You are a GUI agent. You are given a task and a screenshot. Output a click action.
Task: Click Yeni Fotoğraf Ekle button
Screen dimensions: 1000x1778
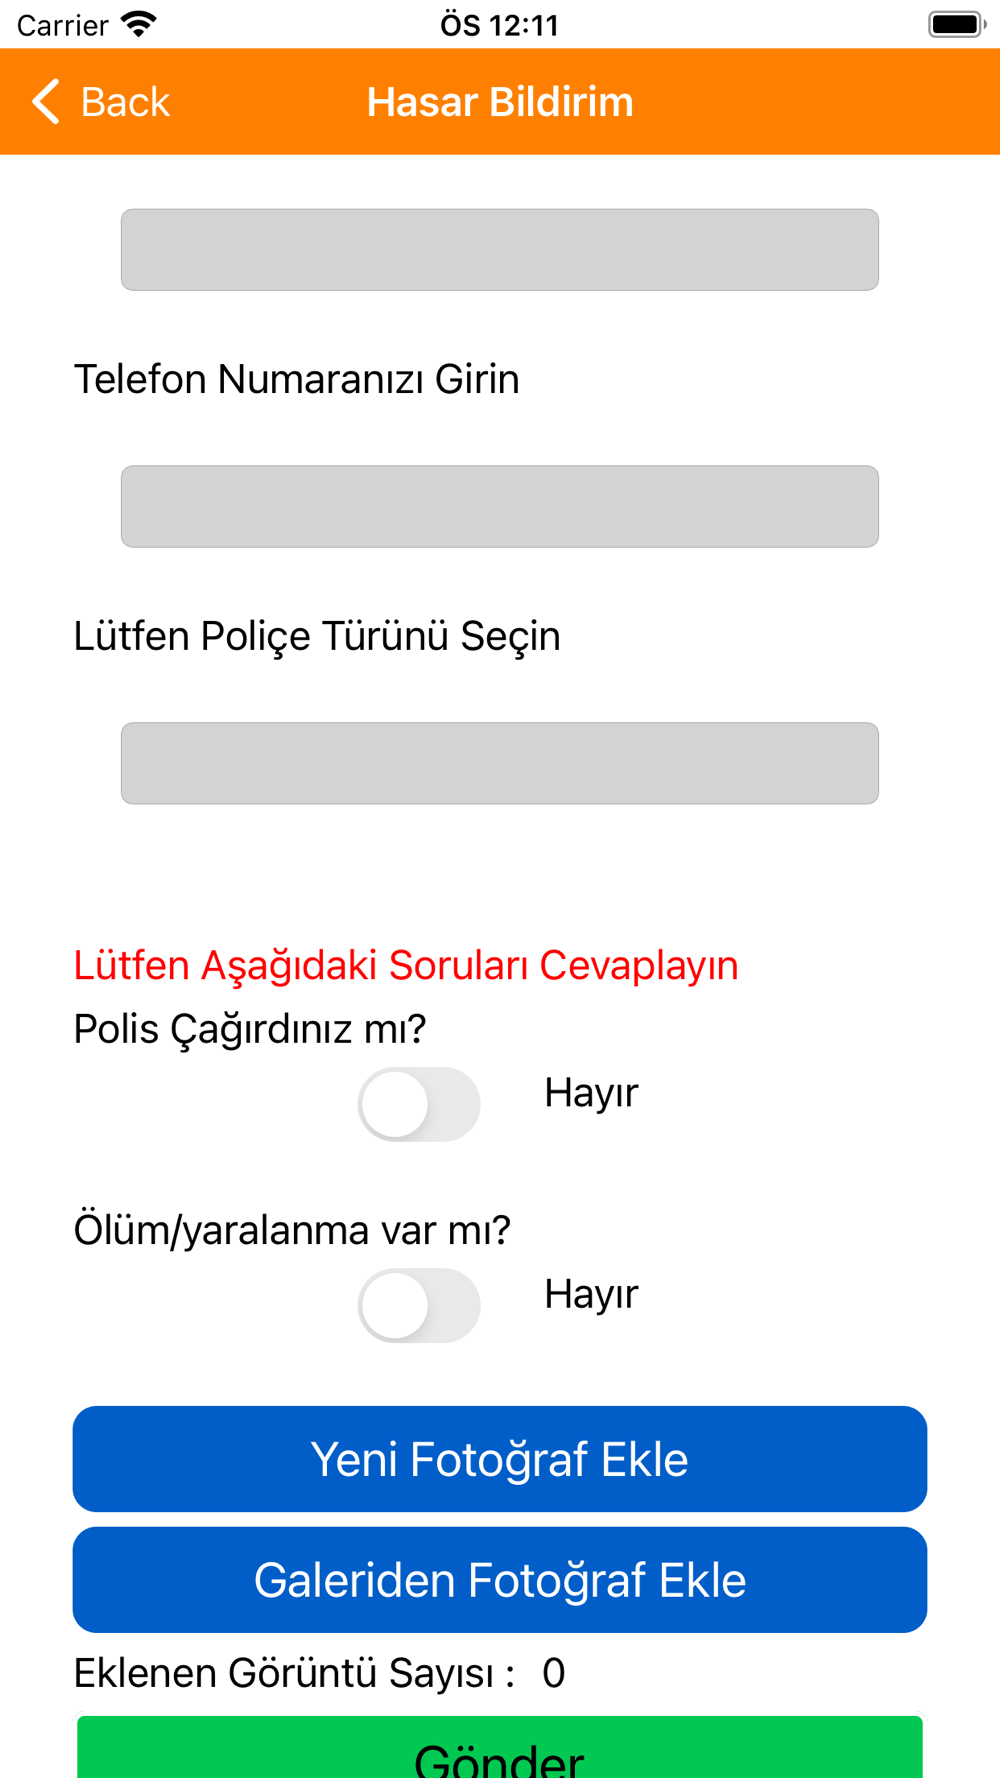(x=500, y=1459)
